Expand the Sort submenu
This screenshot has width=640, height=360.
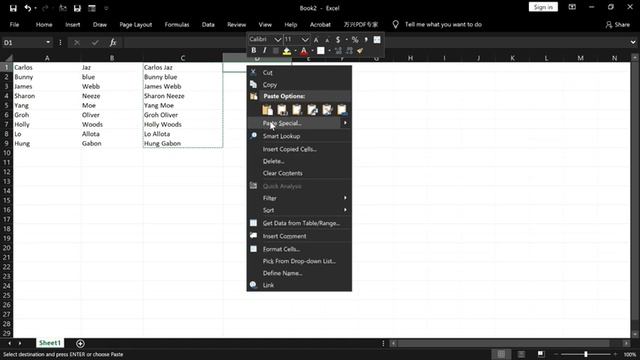coord(299,210)
